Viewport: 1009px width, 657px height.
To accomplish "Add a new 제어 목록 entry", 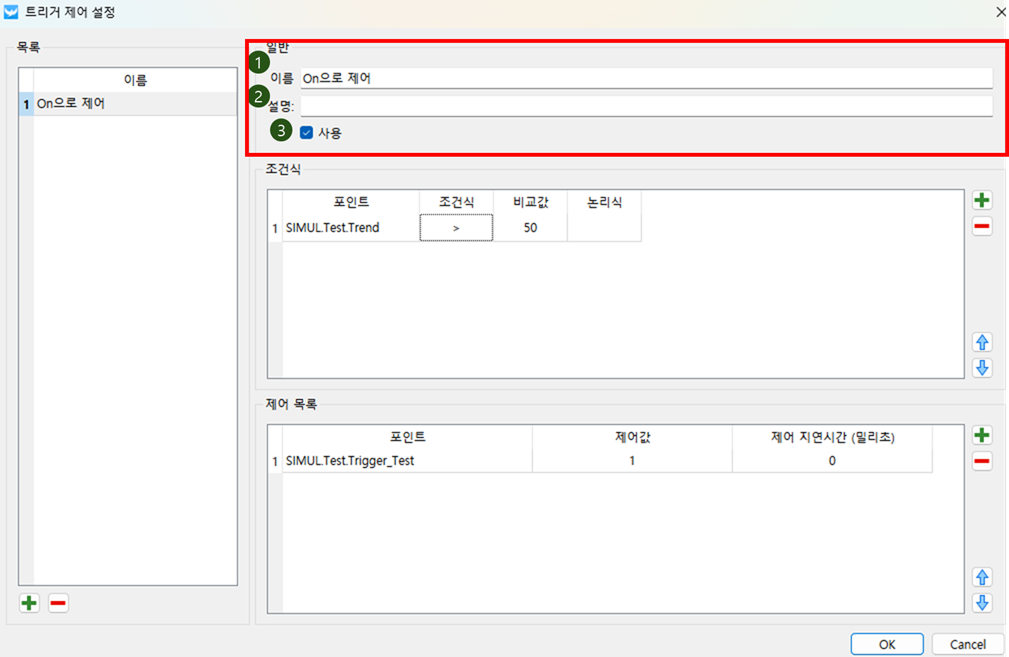I will point(982,435).
